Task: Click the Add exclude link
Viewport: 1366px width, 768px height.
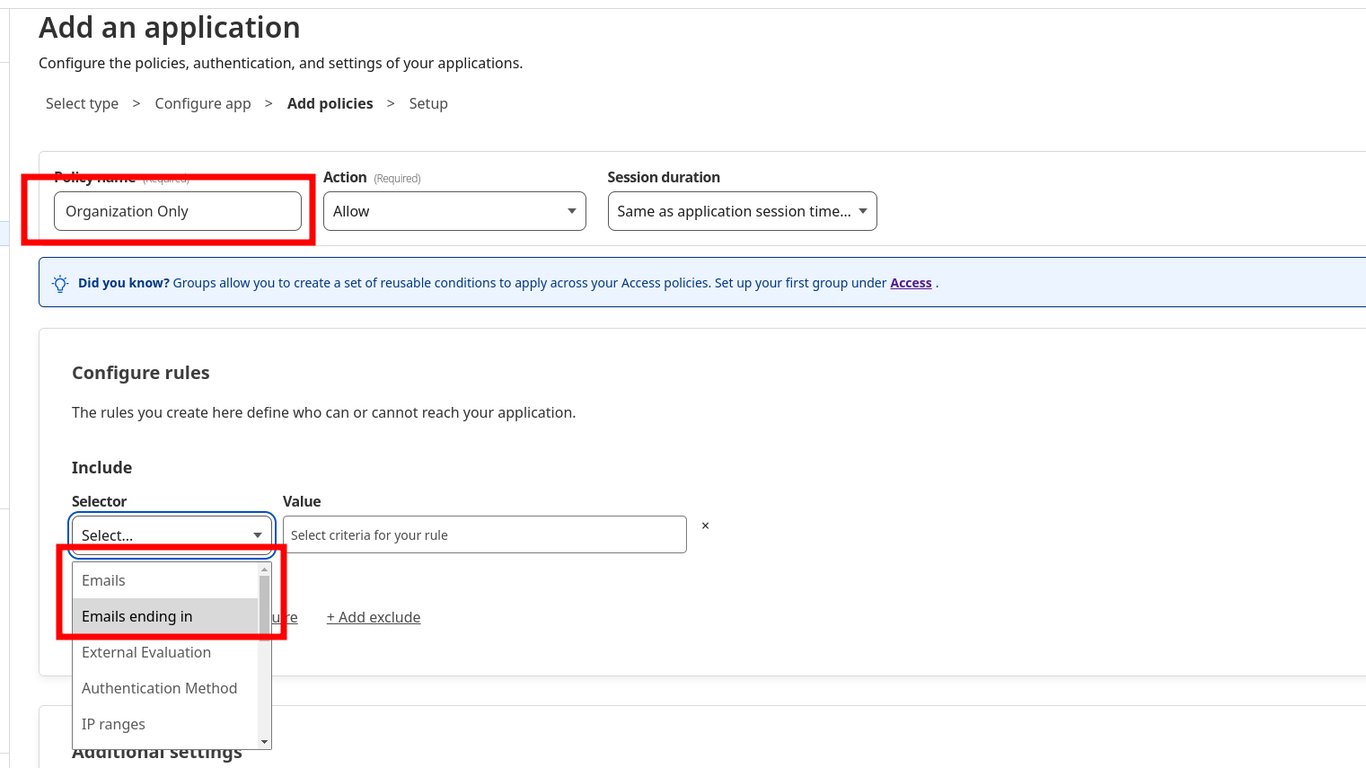Action: click(x=373, y=617)
